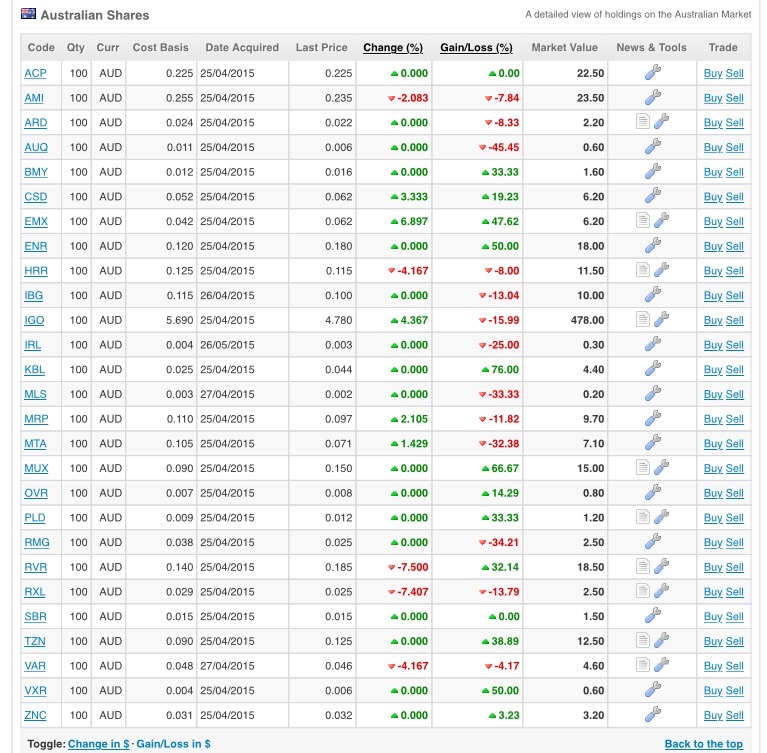
Task: Click Buy for RVR shares
Action: click(x=713, y=568)
